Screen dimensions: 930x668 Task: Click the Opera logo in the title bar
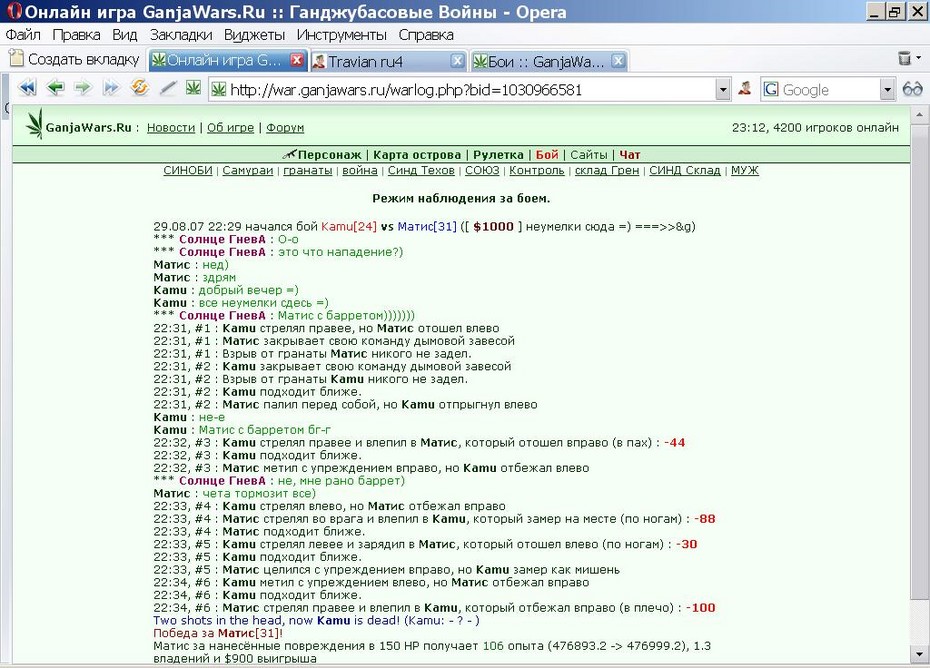click(15, 11)
